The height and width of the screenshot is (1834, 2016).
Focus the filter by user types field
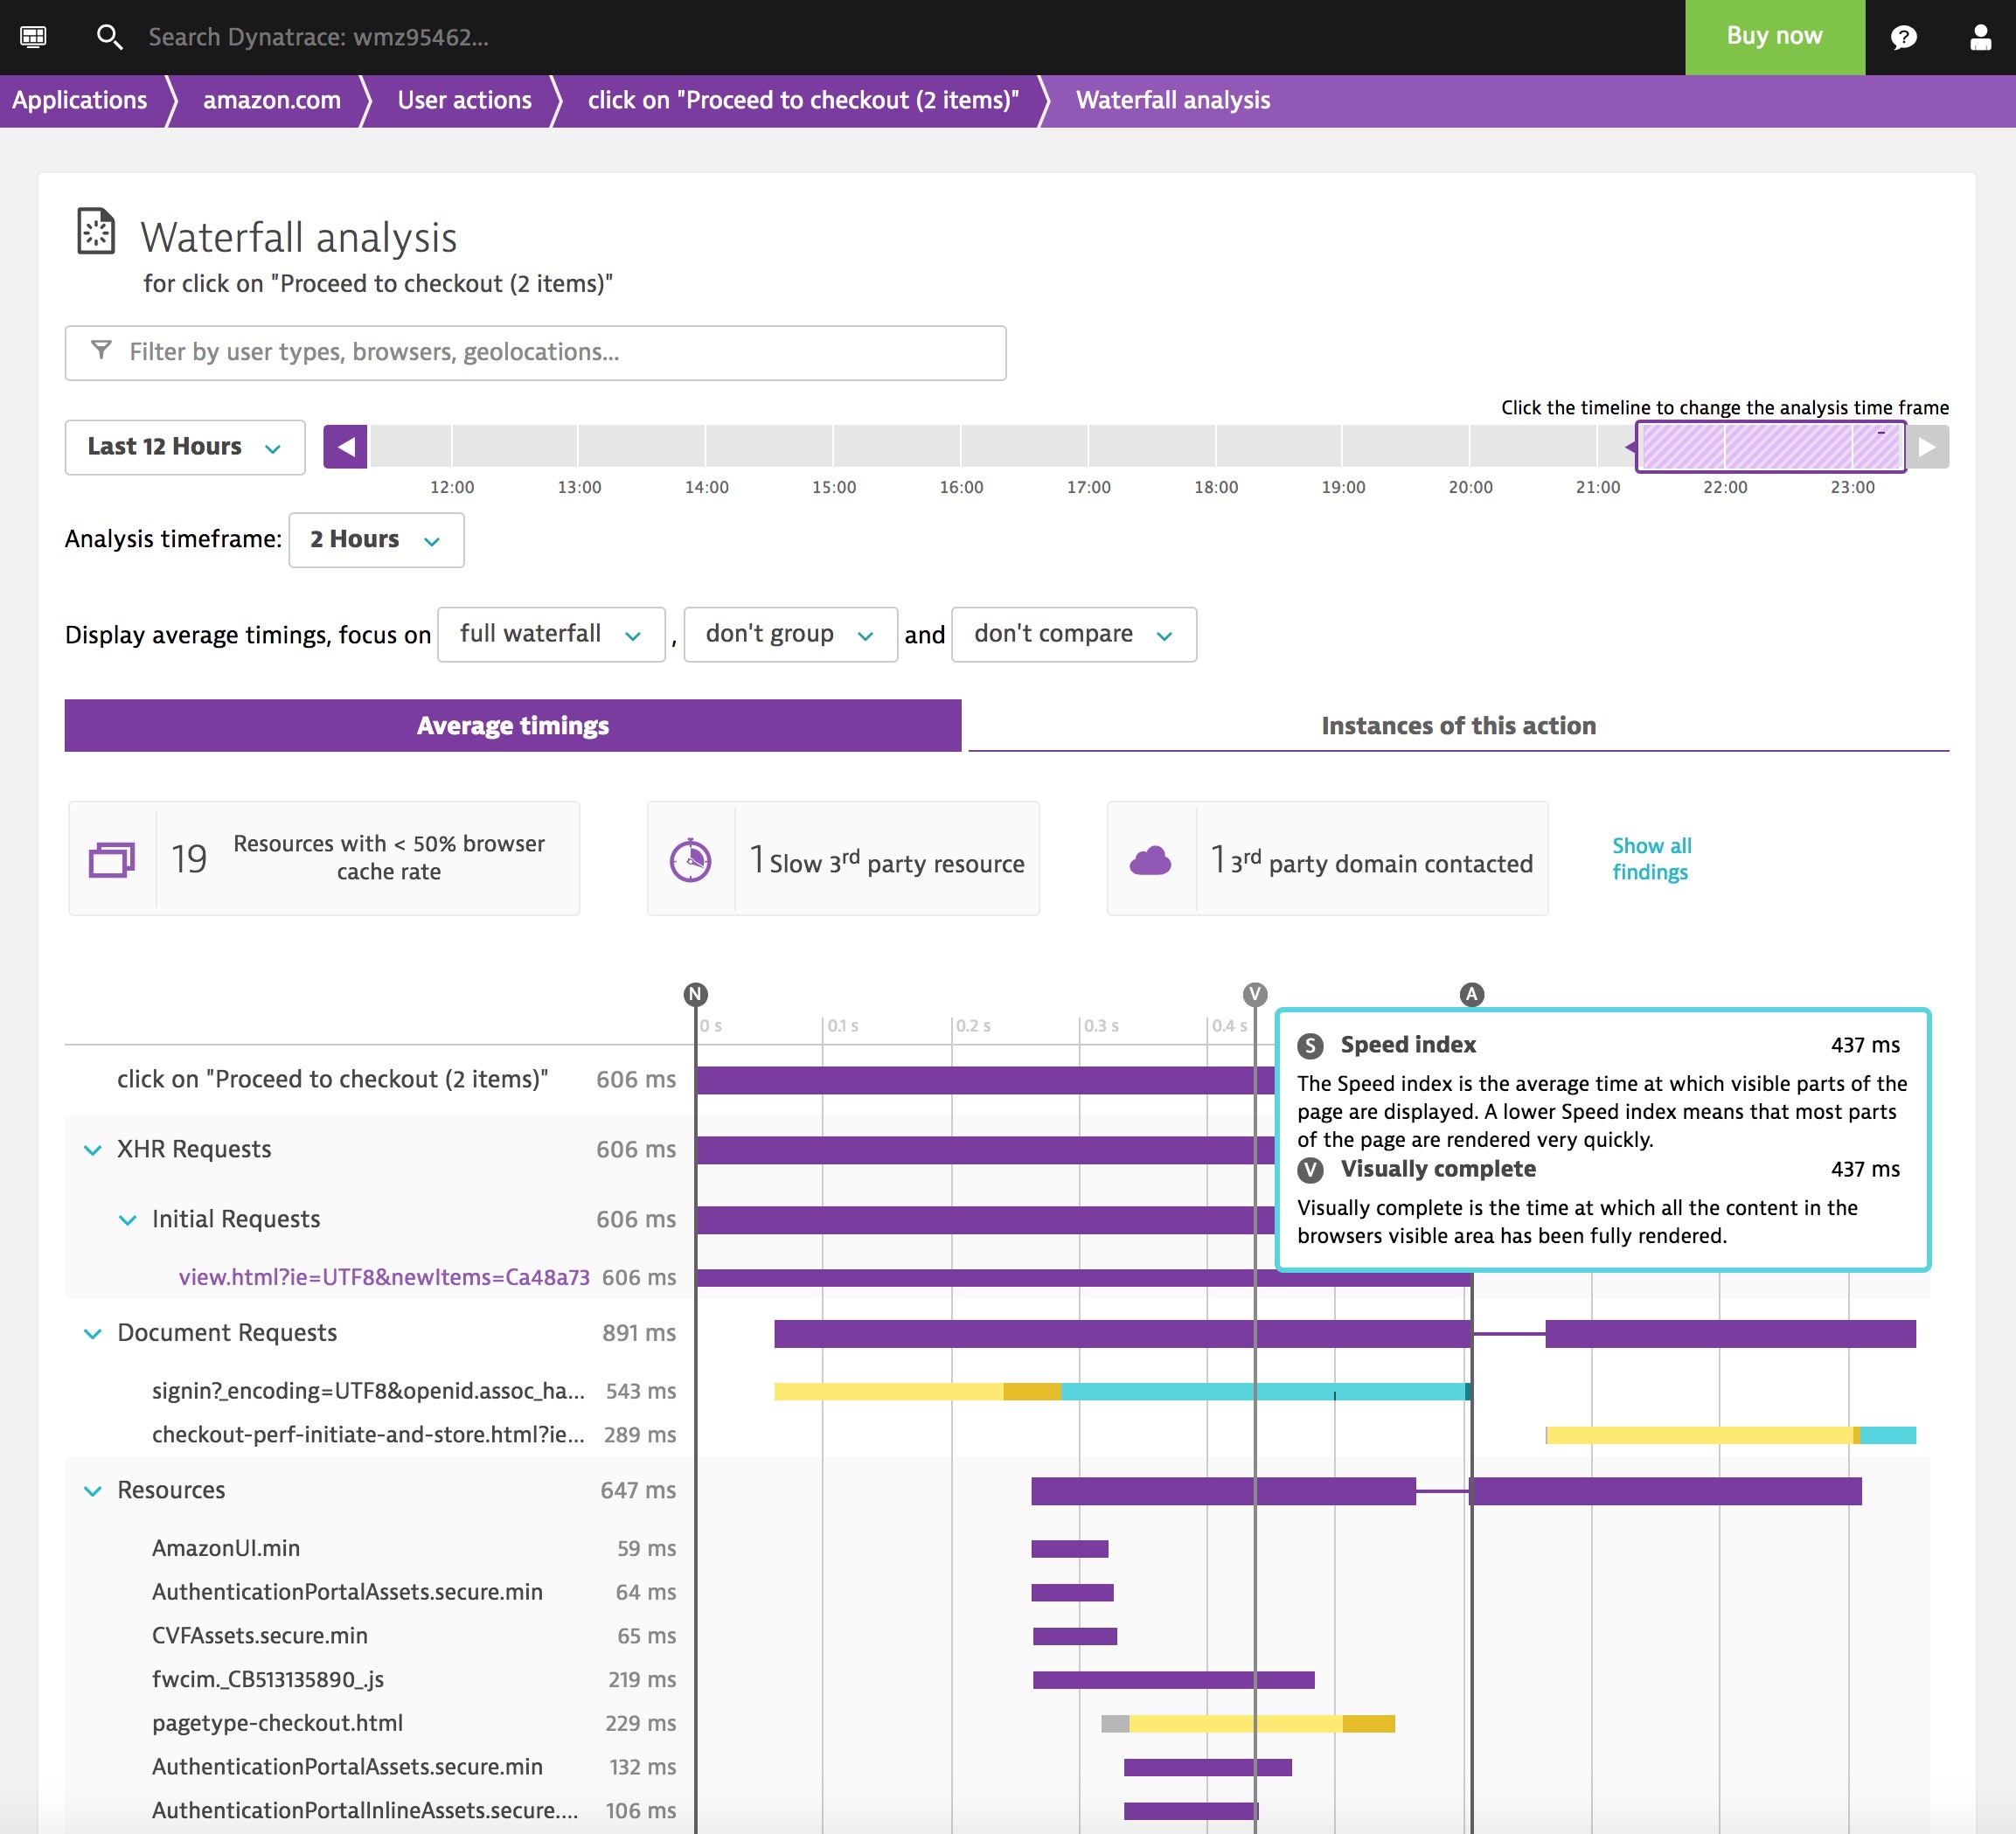pyautogui.click(x=535, y=352)
